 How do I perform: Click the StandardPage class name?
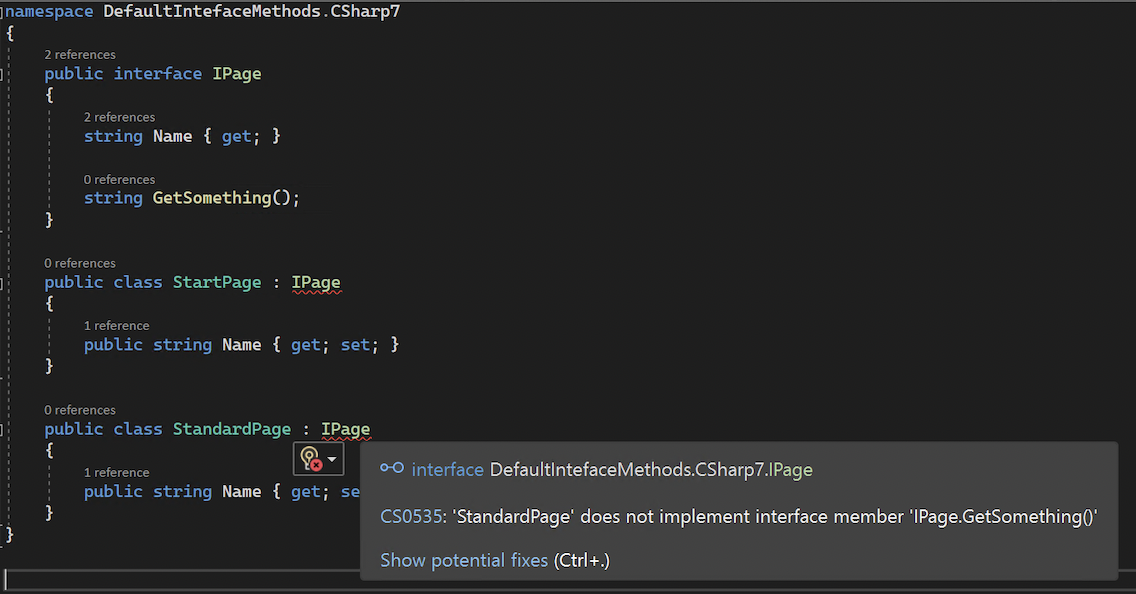click(x=232, y=430)
